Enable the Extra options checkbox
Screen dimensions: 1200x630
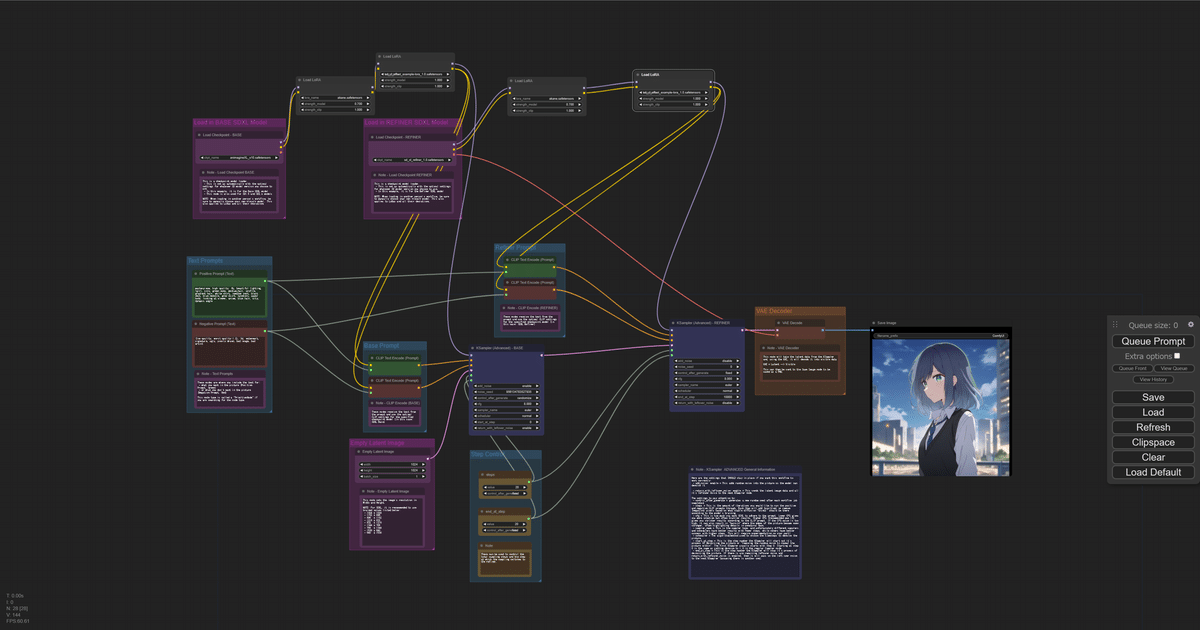click(1177, 356)
